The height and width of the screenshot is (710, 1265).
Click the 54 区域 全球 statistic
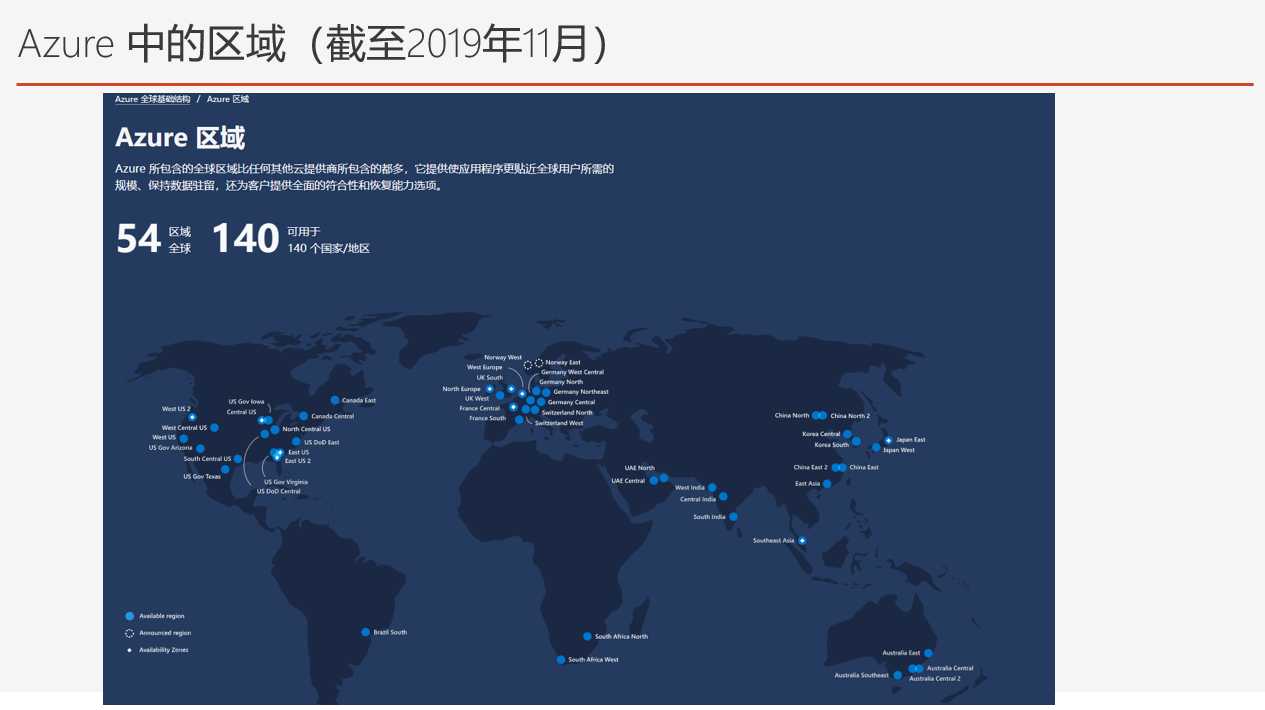[154, 239]
